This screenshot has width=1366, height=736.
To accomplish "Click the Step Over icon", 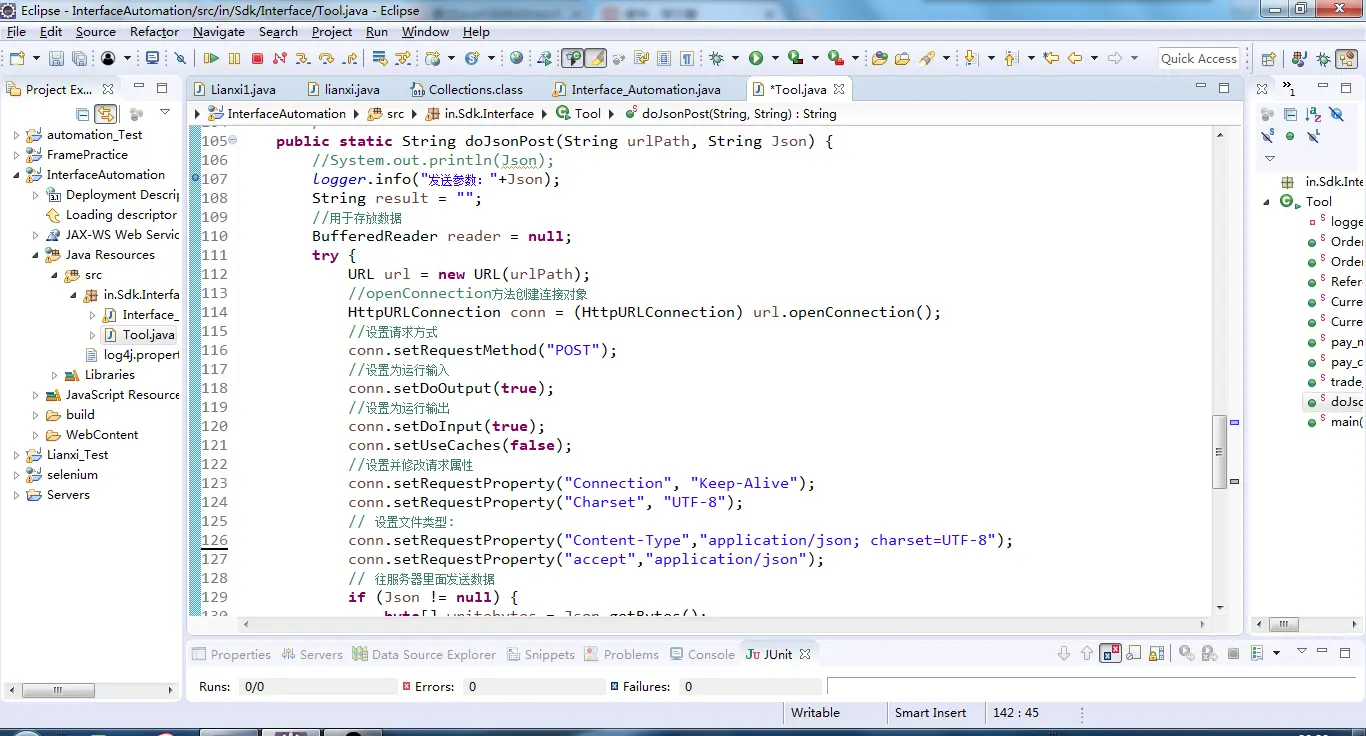I will (x=325, y=59).
